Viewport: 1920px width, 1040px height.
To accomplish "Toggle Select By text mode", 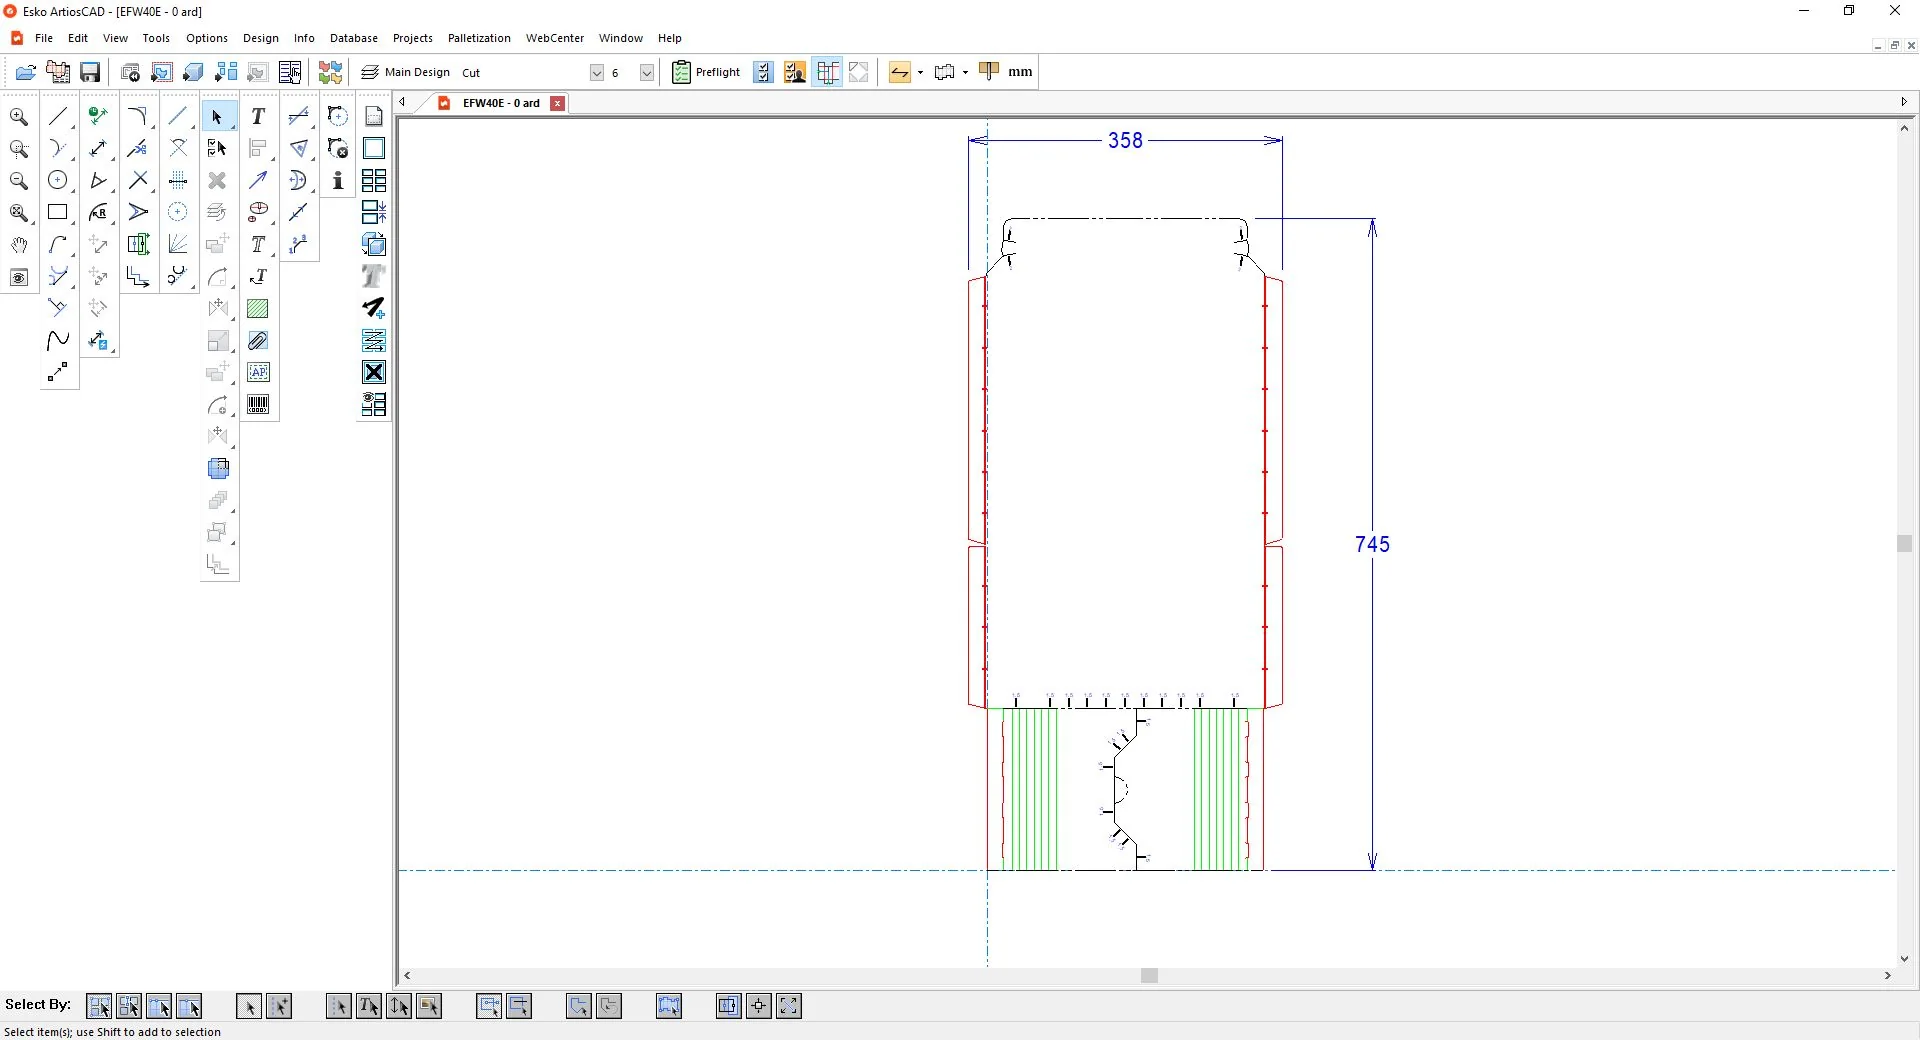I will [x=368, y=1006].
